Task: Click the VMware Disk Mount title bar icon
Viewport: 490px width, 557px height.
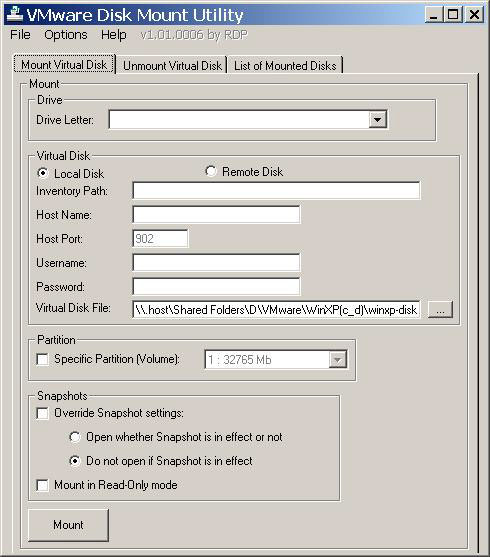Action: [15, 15]
